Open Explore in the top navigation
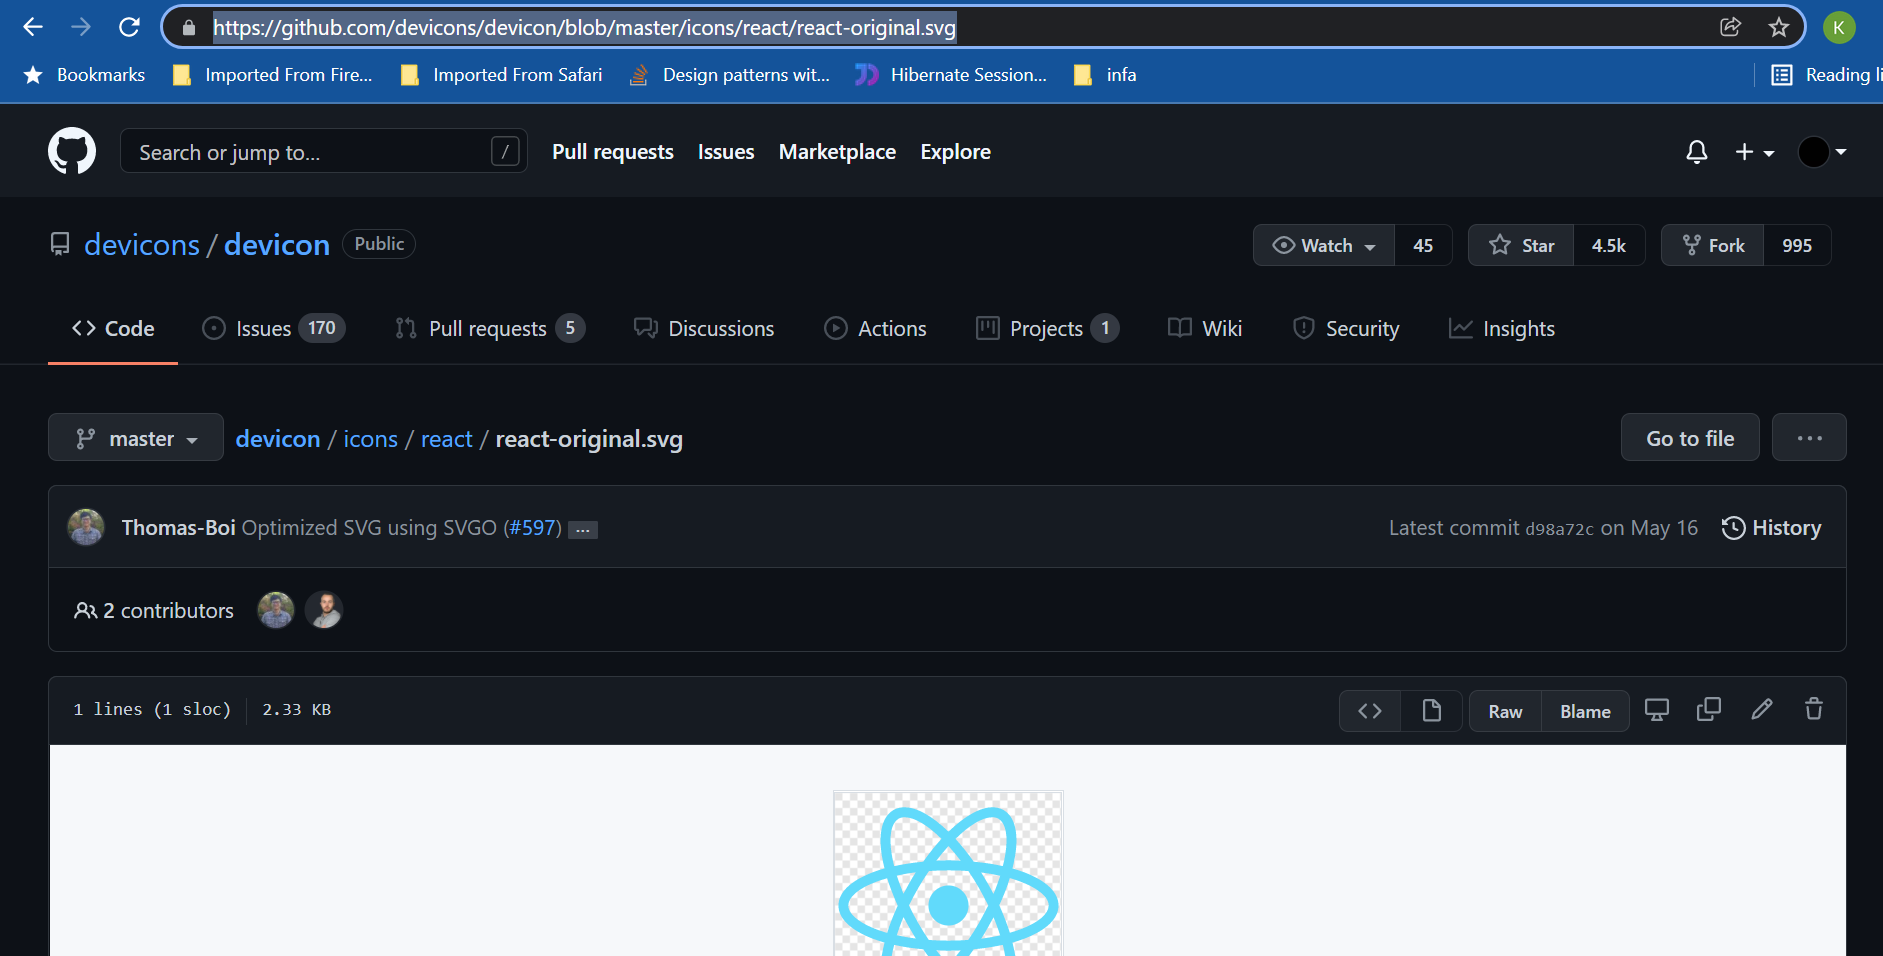1883x956 pixels. pyautogui.click(x=955, y=152)
